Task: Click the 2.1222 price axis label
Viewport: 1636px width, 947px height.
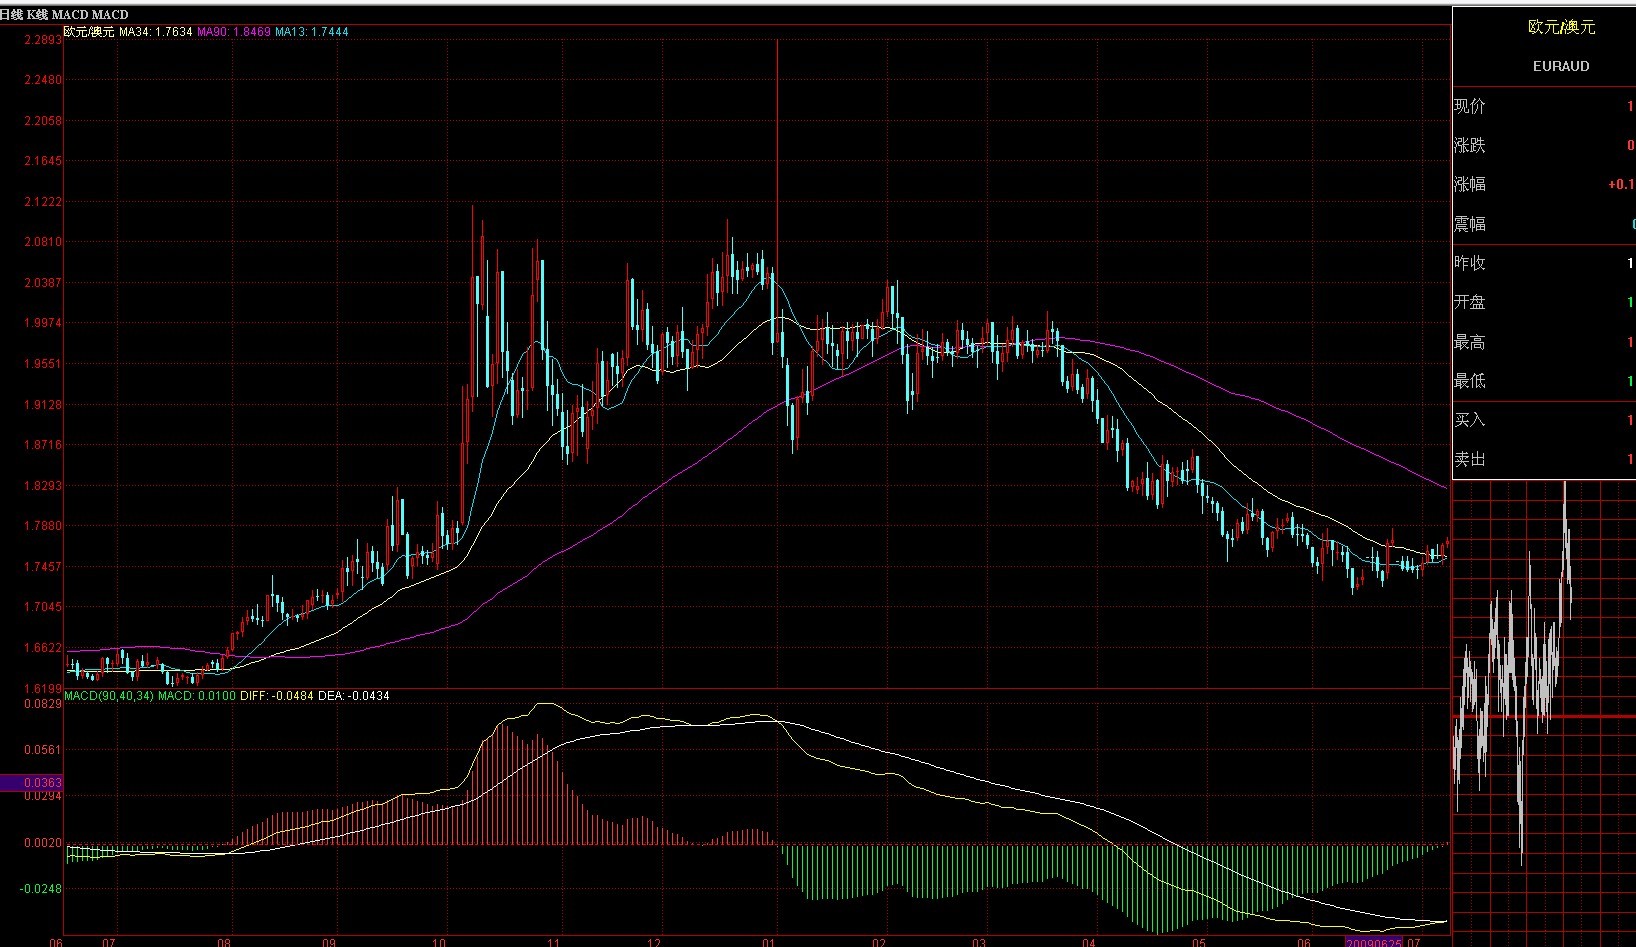Action: pyautogui.click(x=43, y=202)
